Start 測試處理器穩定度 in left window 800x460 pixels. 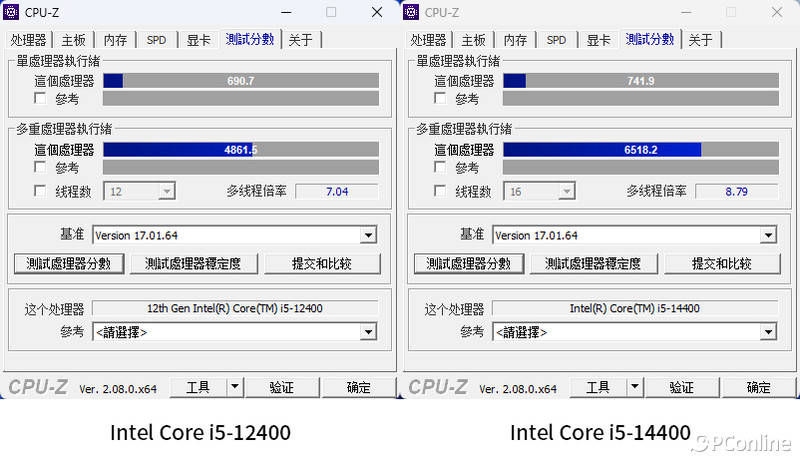(193, 264)
